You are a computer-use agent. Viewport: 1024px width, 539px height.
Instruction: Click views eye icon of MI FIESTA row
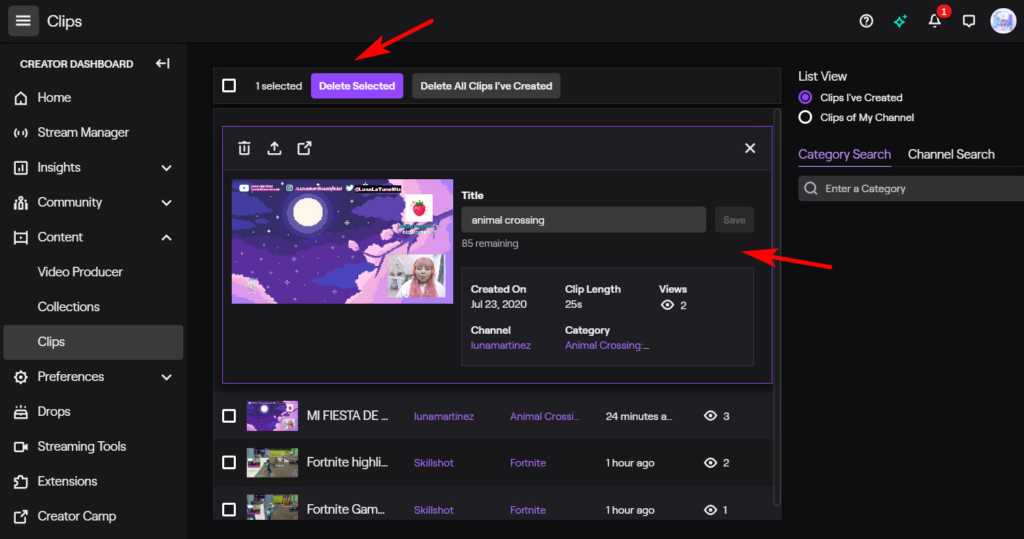click(711, 416)
